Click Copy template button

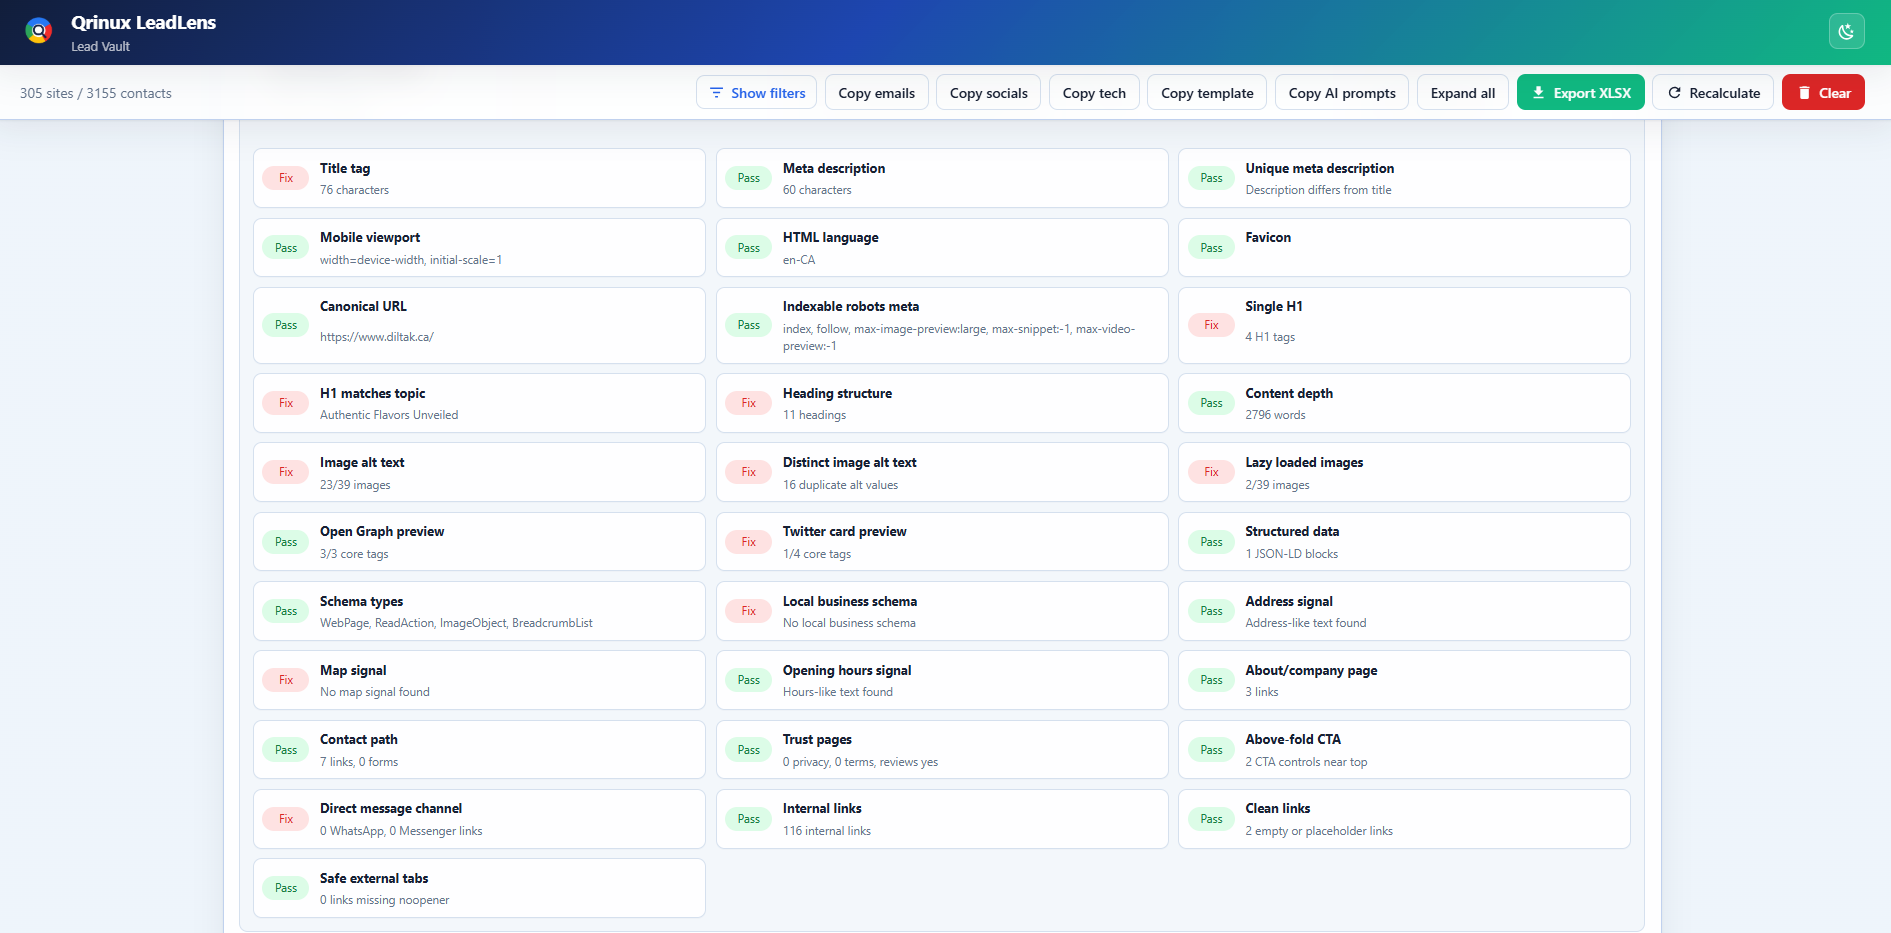click(x=1207, y=93)
